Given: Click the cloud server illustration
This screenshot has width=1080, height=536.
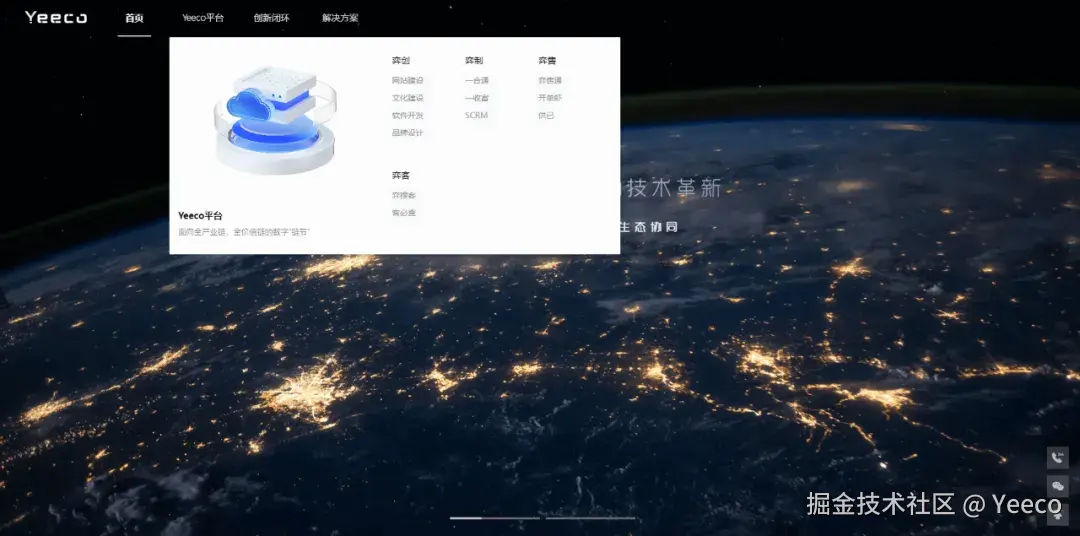Looking at the screenshot, I should pos(276,119).
